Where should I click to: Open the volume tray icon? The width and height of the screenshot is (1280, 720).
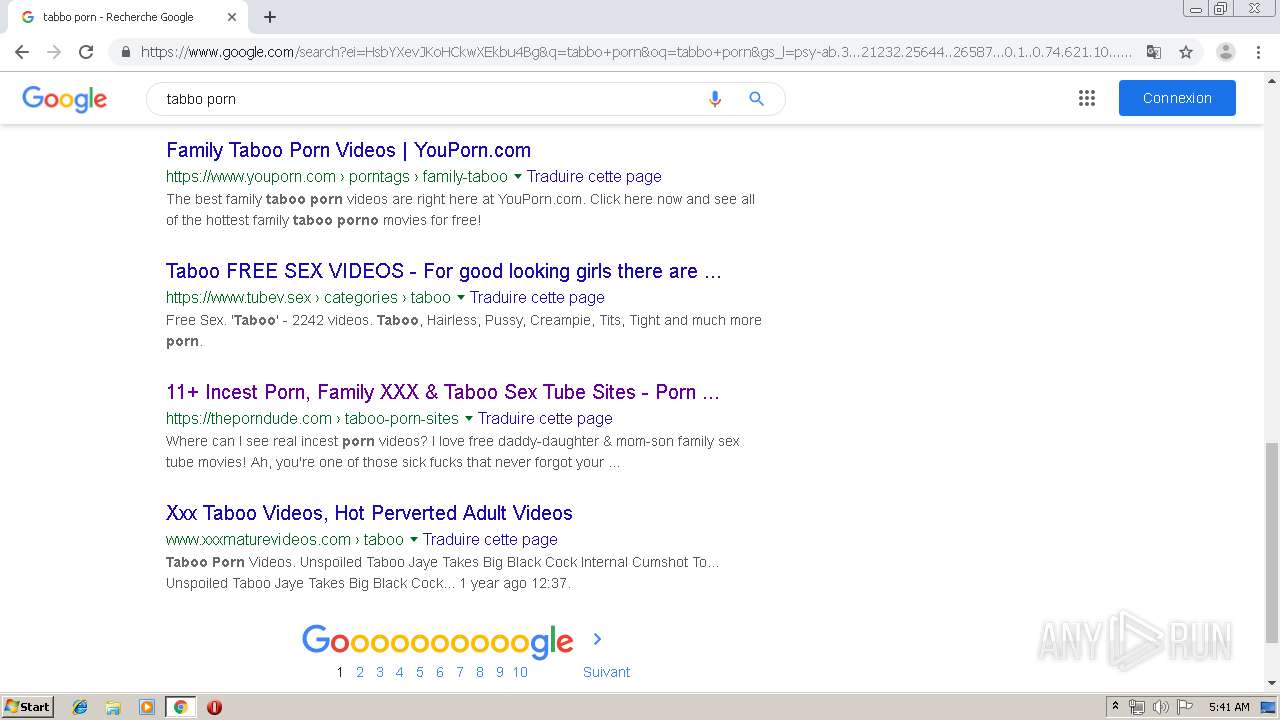[1161, 707]
